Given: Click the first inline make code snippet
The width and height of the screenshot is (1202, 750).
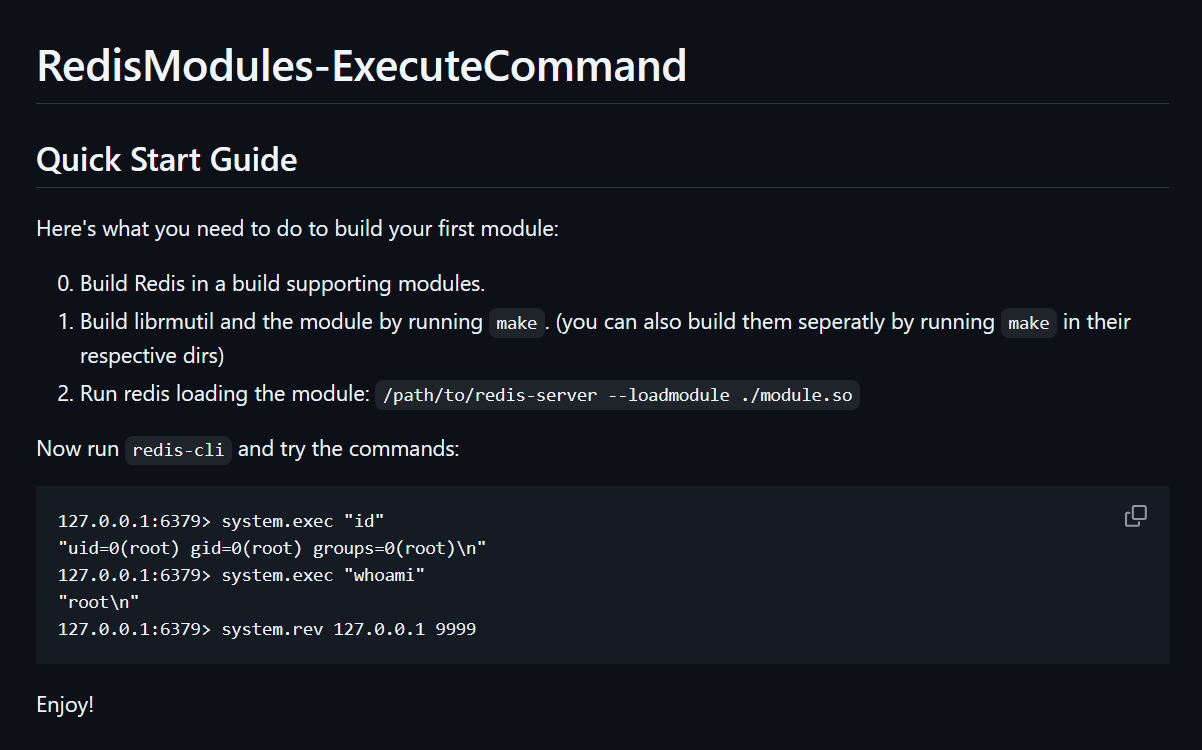Looking at the screenshot, I should [x=516, y=323].
